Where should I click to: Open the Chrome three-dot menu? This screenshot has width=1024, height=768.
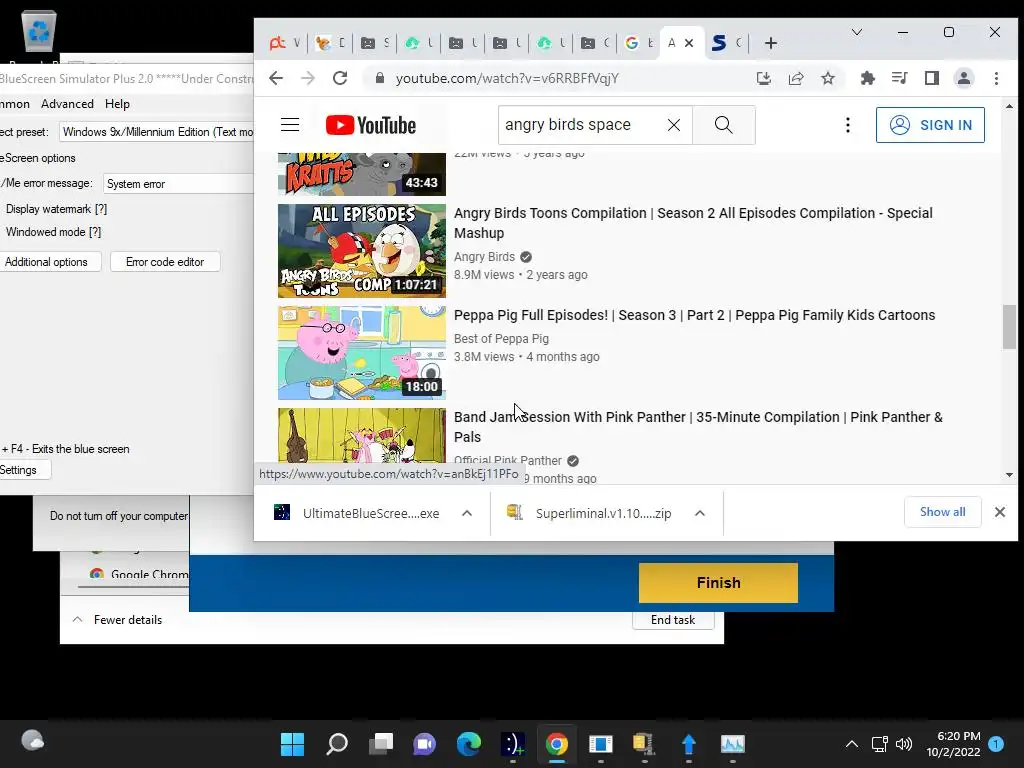click(996, 78)
